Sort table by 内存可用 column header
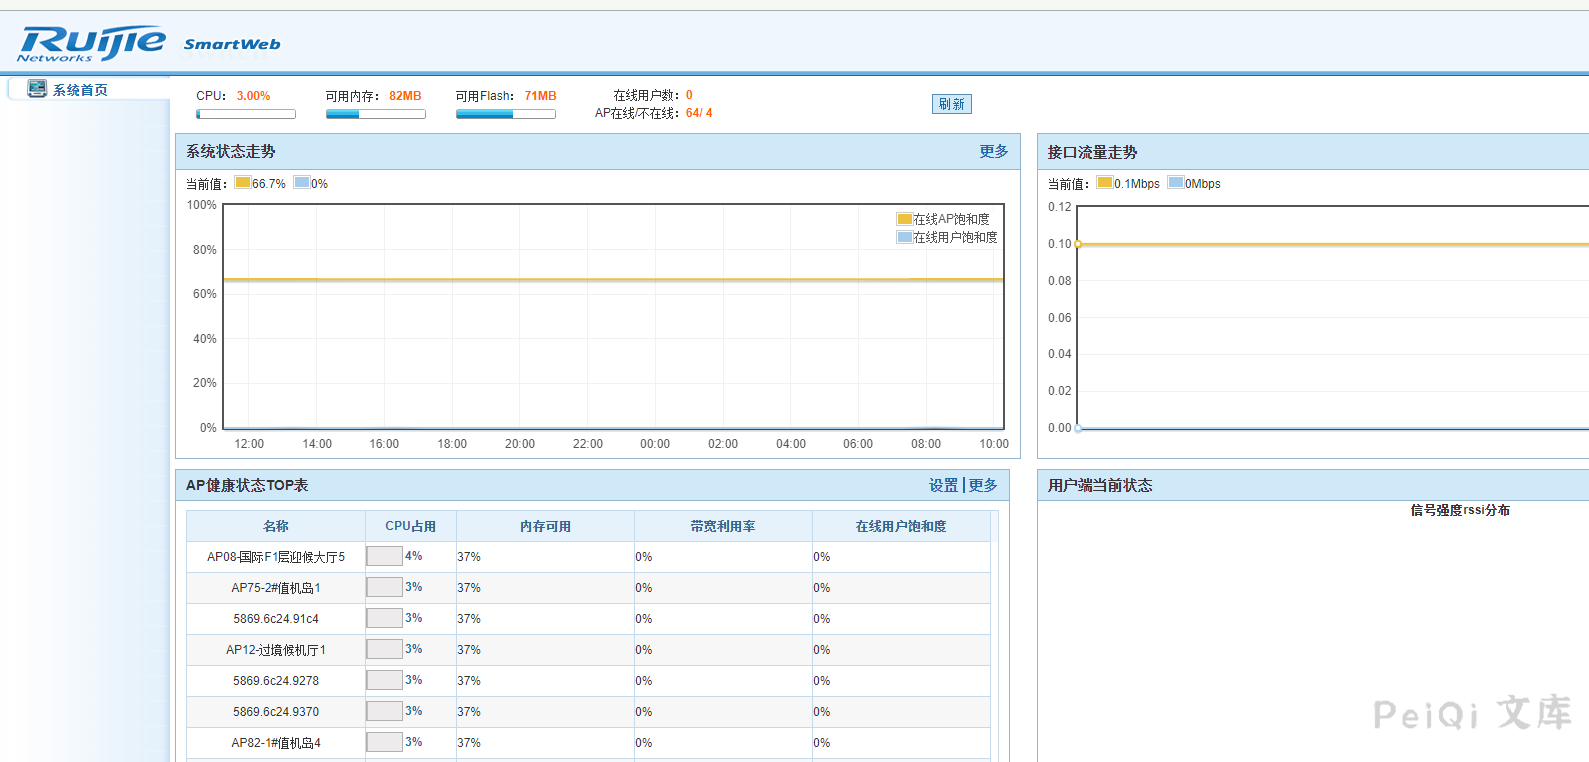 (x=545, y=526)
